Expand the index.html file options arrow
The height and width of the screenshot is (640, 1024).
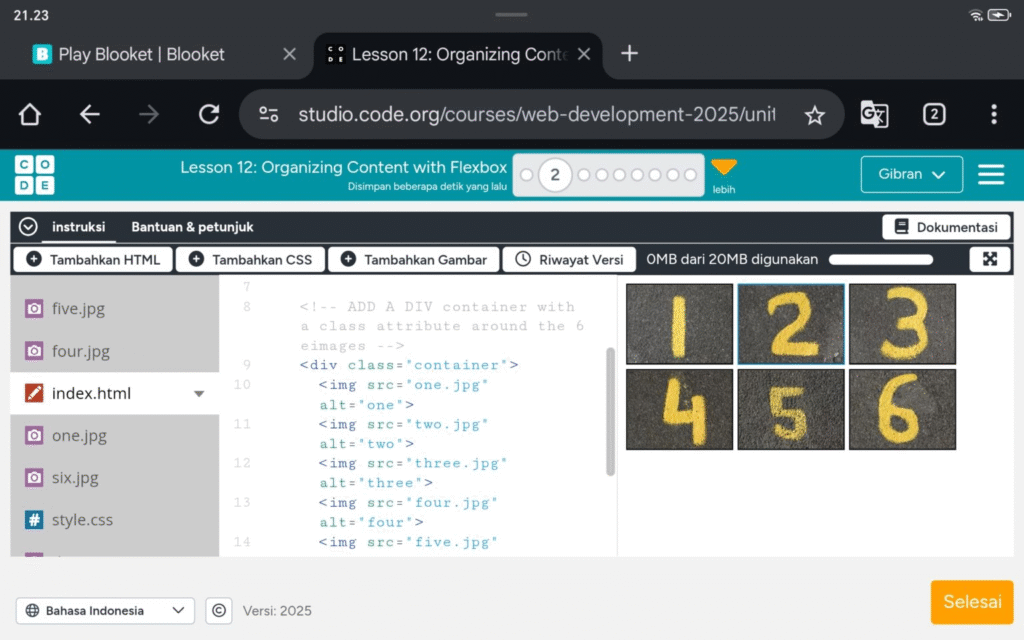(x=198, y=394)
